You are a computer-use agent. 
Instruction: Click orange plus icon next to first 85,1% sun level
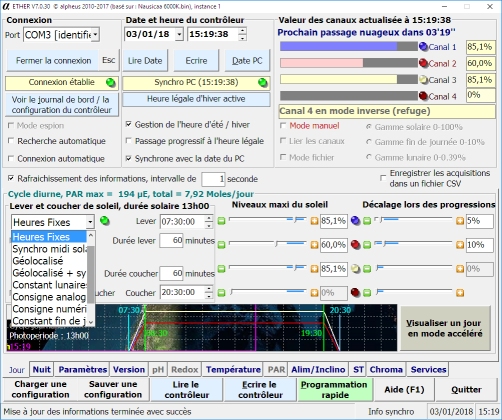pos(314,221)
